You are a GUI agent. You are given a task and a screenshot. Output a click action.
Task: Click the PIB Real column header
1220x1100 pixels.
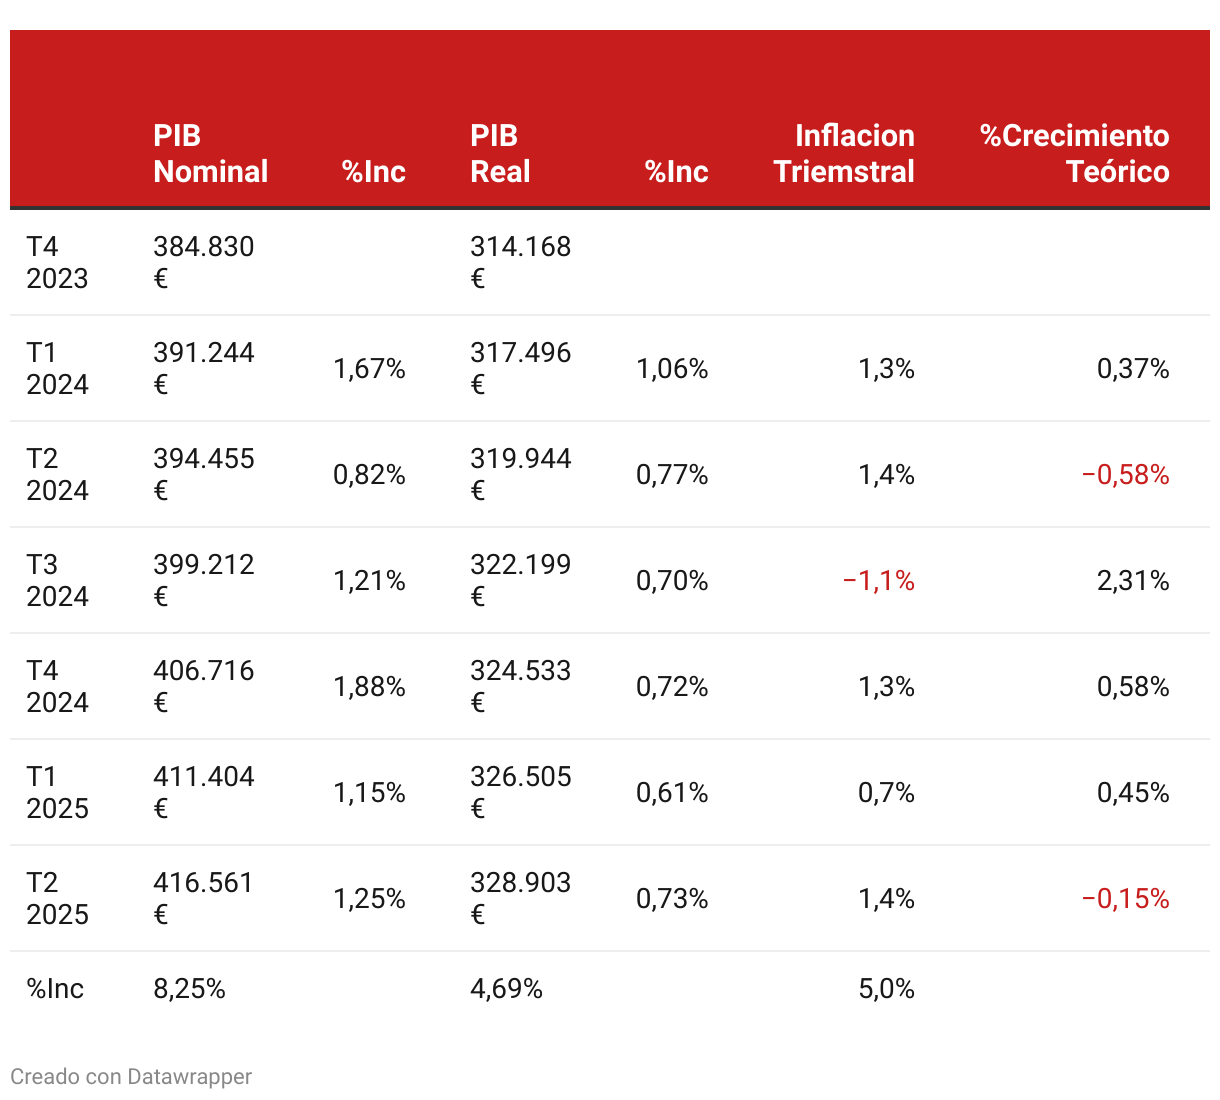tap(500, 154)
